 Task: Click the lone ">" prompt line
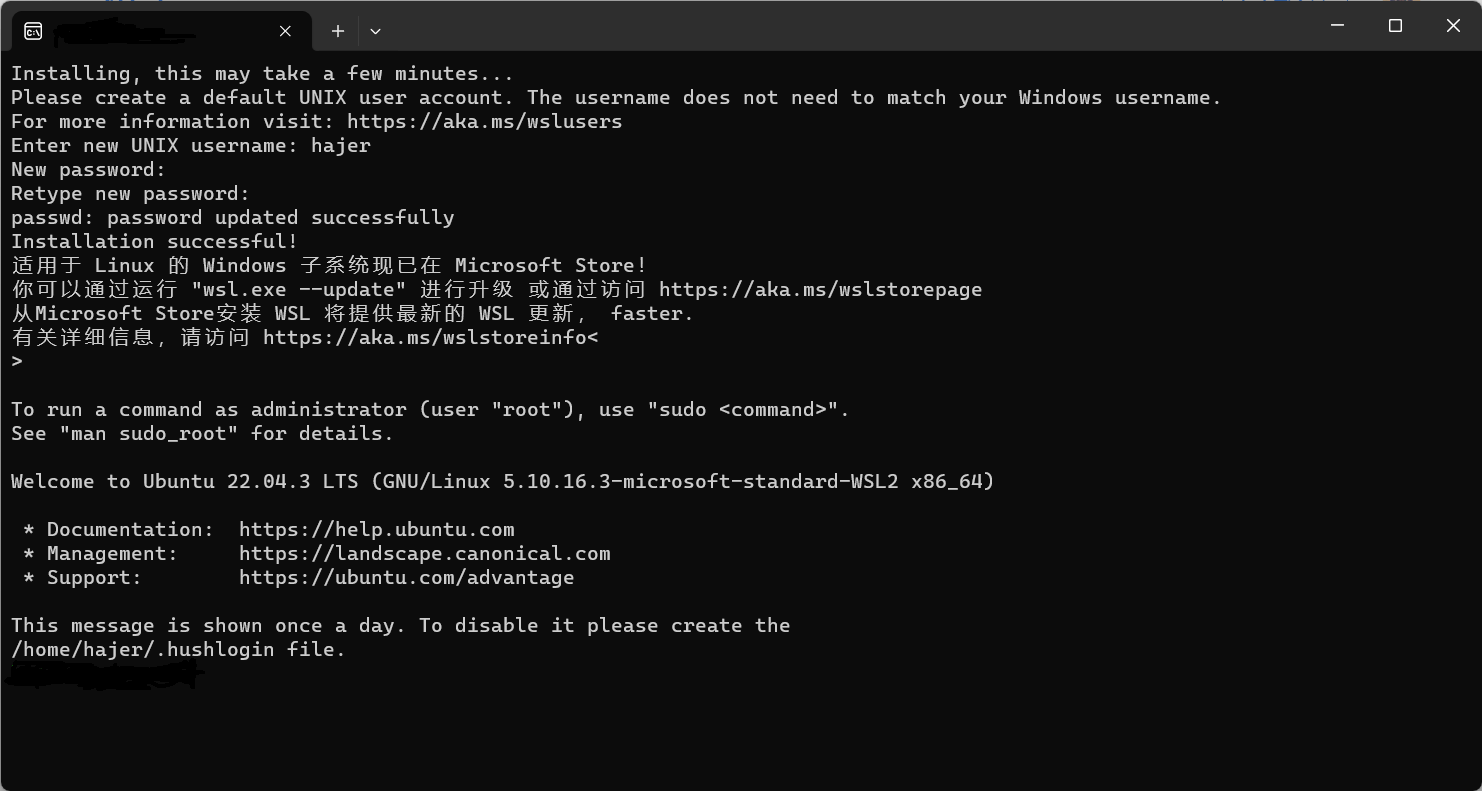[x=17, y=361]
